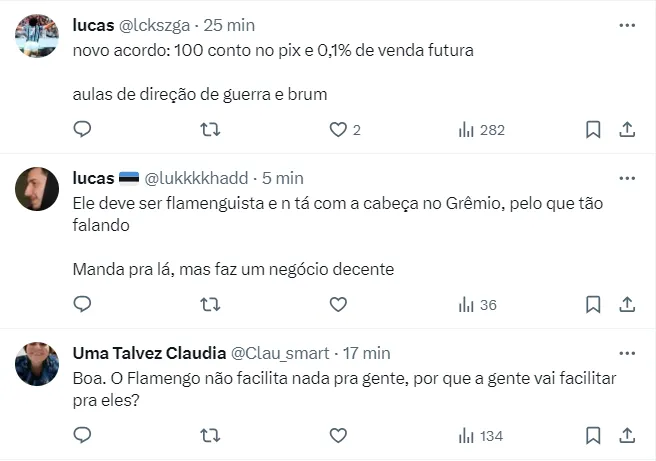Reply to the @lckszga tweet
This screenshot has height=461, width=656.
click(83, 129)
